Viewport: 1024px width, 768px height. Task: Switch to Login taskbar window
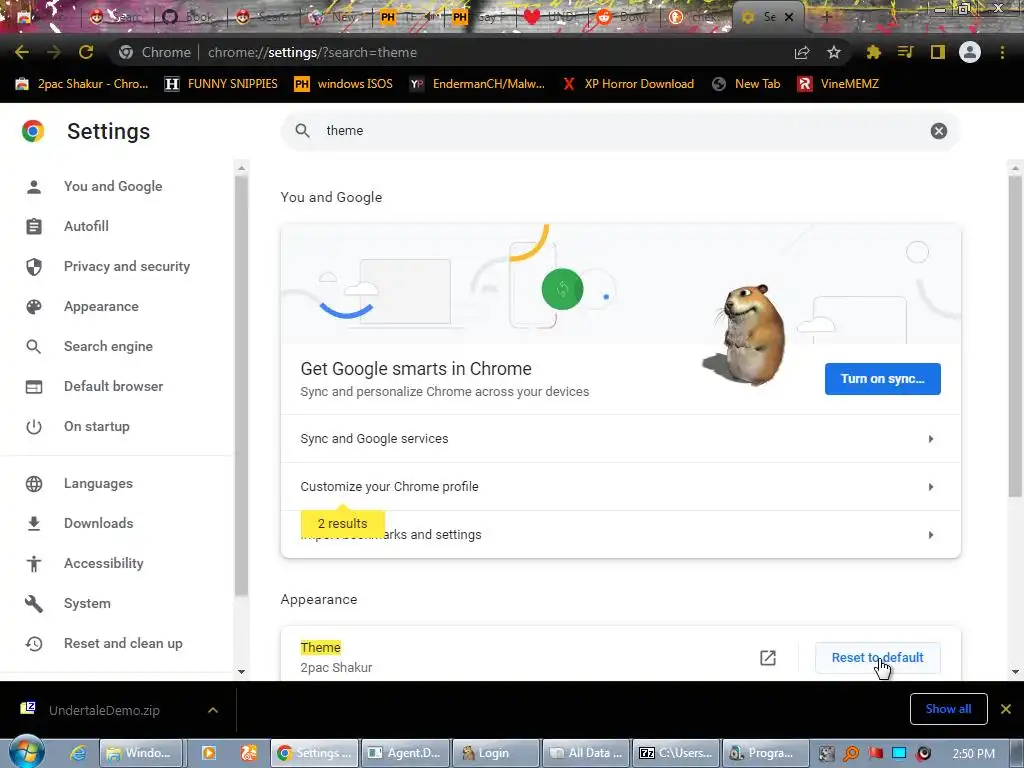496,753
